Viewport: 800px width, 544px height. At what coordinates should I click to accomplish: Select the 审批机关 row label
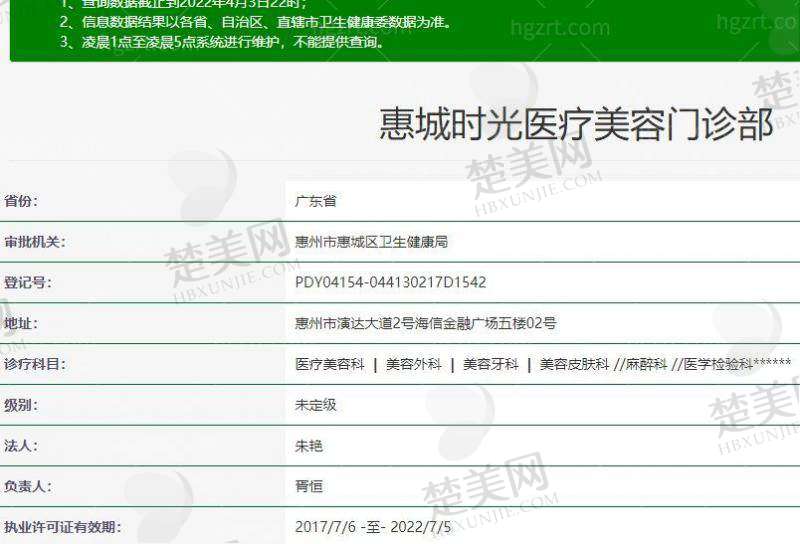34,242
